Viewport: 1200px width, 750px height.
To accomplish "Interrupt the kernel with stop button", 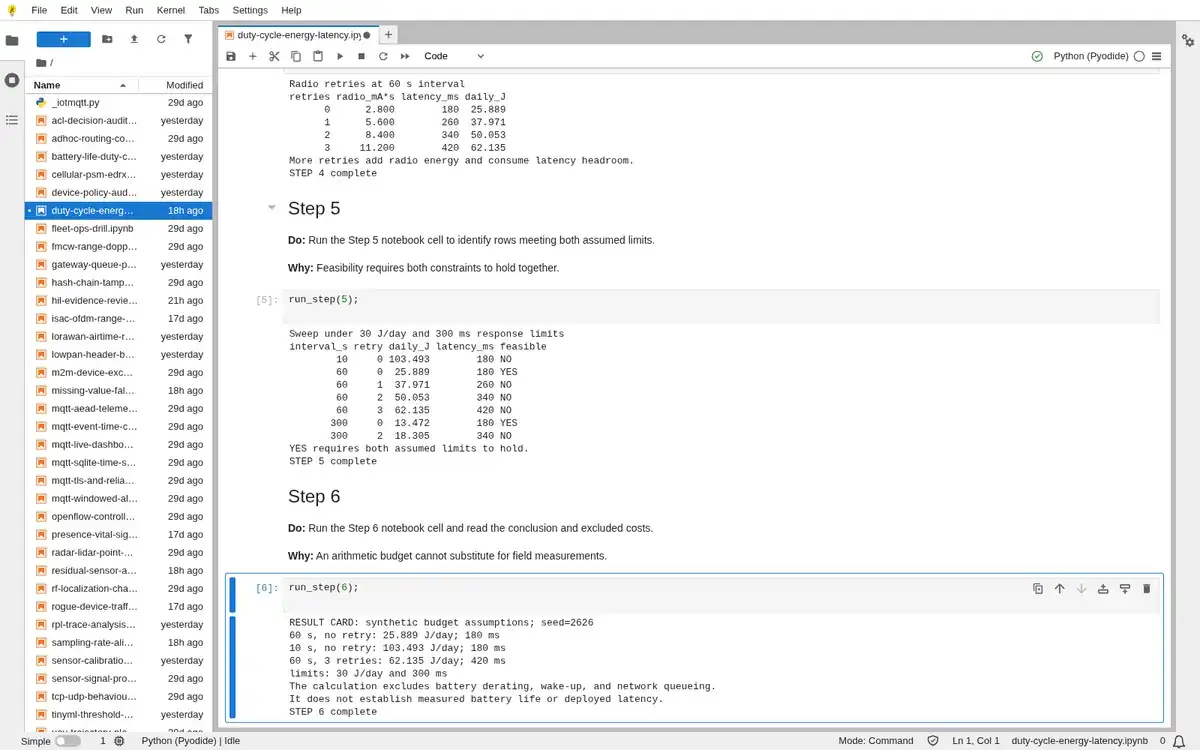I will coord(361,56).
